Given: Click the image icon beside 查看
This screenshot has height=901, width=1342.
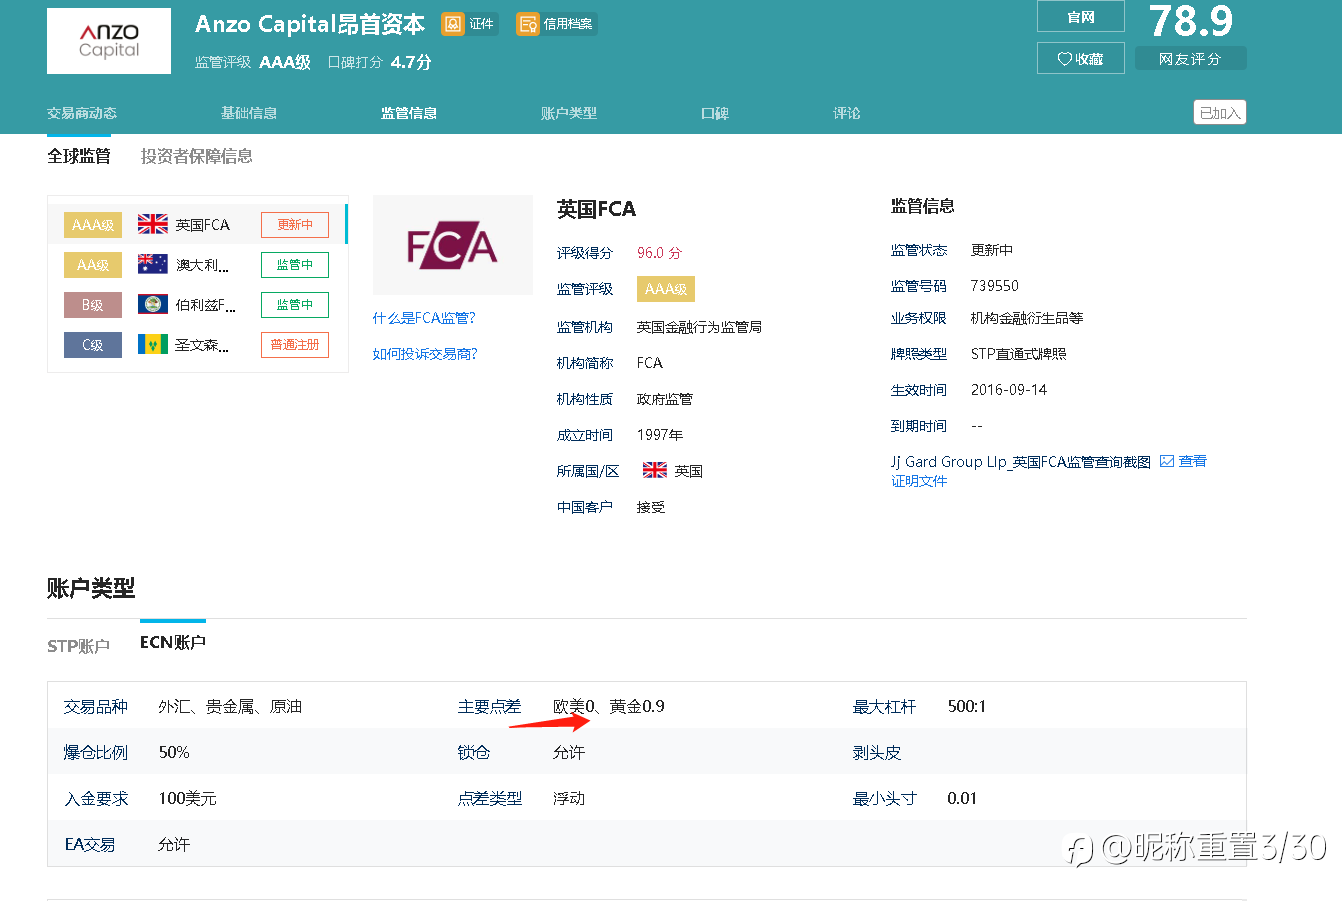Looking at the screenshot, I should (x=1167, y=461).
